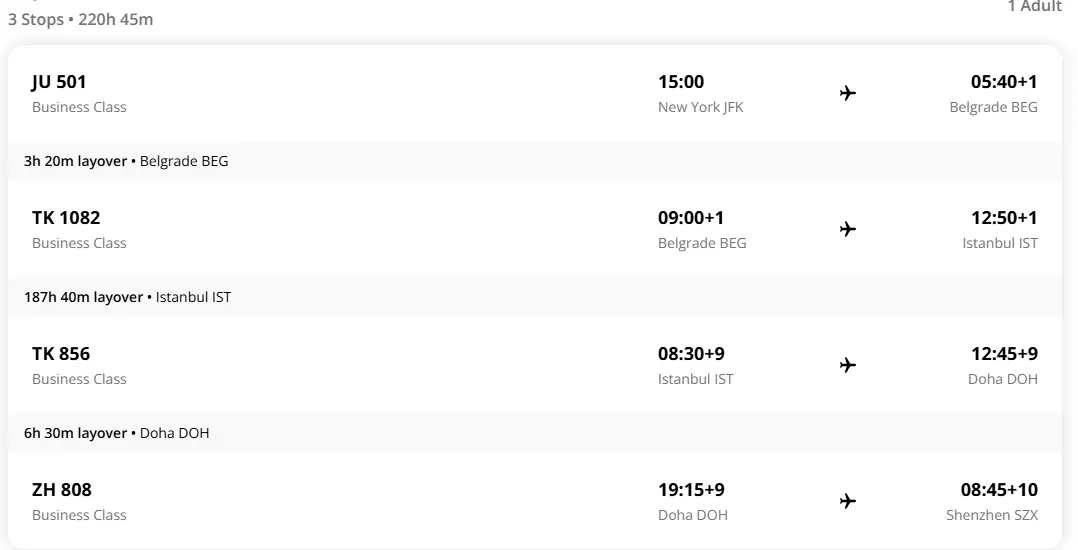This screenshot has width=1078, height=550.
Task: Click the 1 Adult passenger label
Action: coord(1034,7)
